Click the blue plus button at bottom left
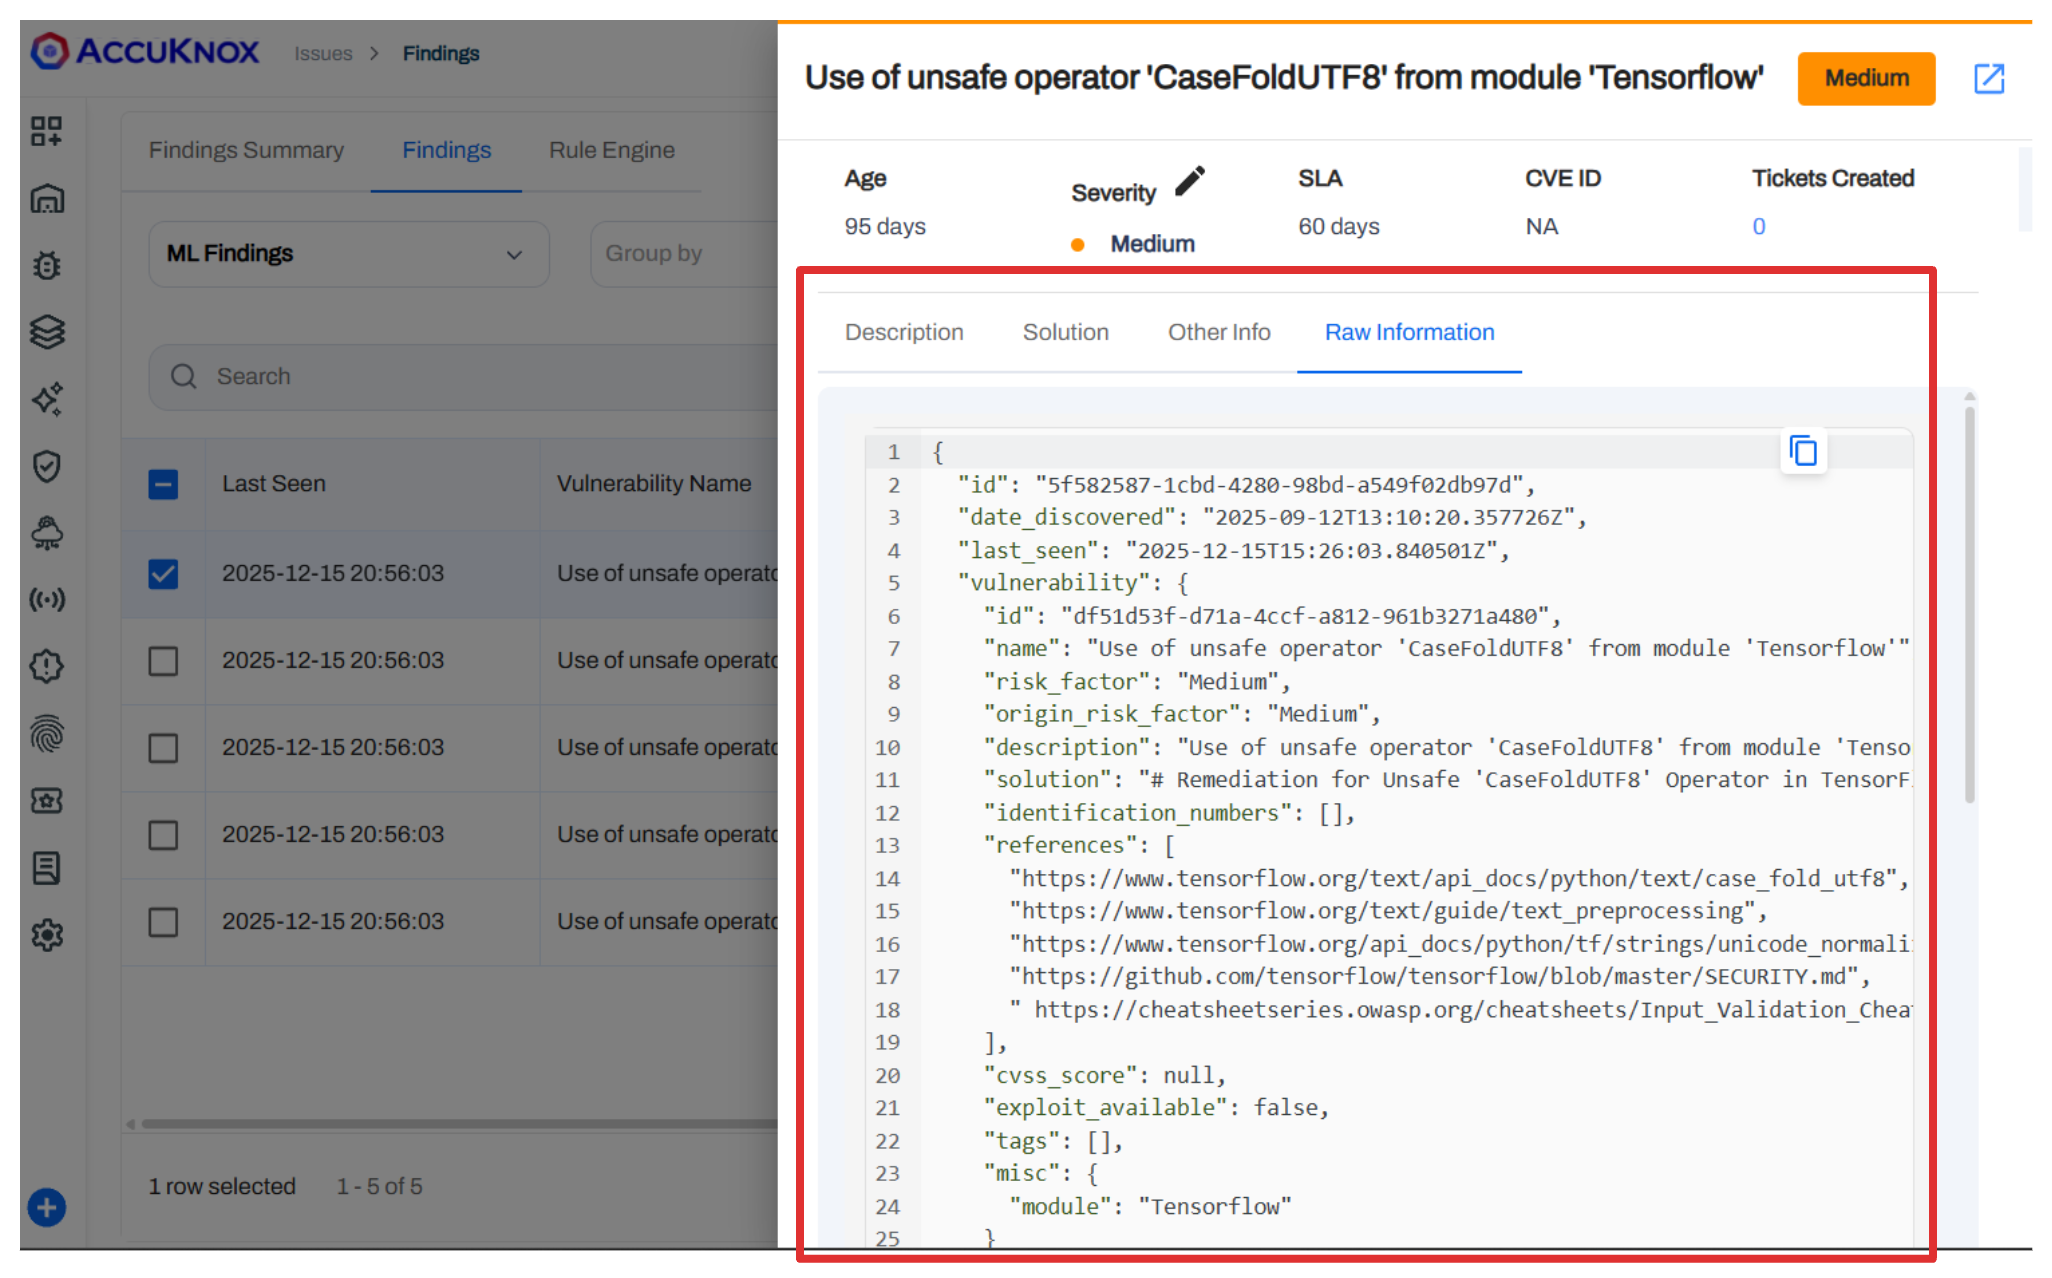Screen dimensions: 2052x1278 coord(46,1207)
